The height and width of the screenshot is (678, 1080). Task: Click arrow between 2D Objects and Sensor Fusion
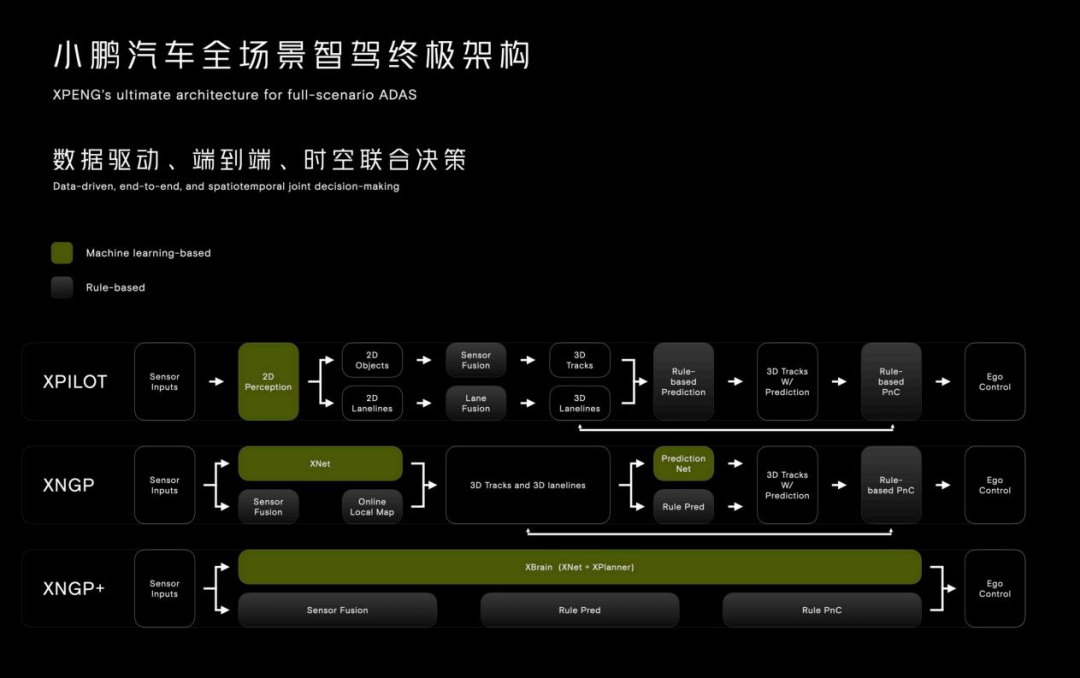click(x=424, y=360)
